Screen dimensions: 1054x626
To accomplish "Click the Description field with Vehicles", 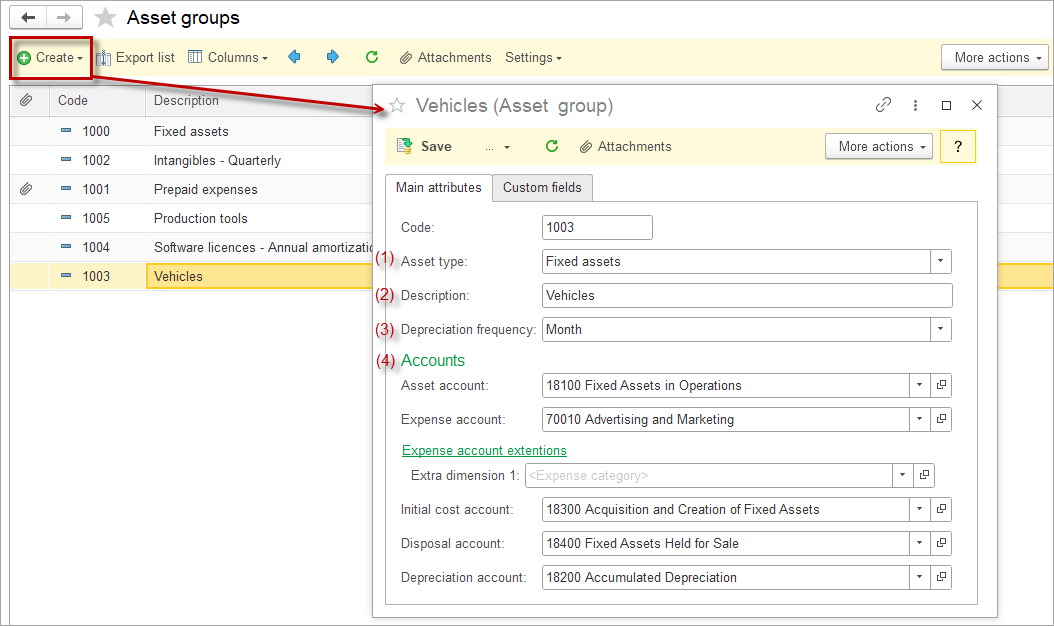I will [x=747, y=295].
